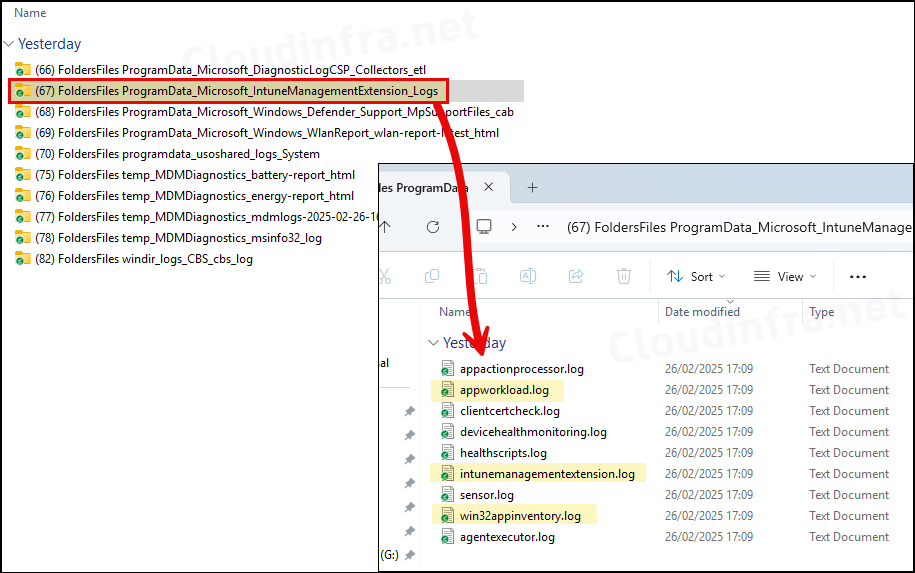Click the Copy toolbar icon

click(432, 276)
